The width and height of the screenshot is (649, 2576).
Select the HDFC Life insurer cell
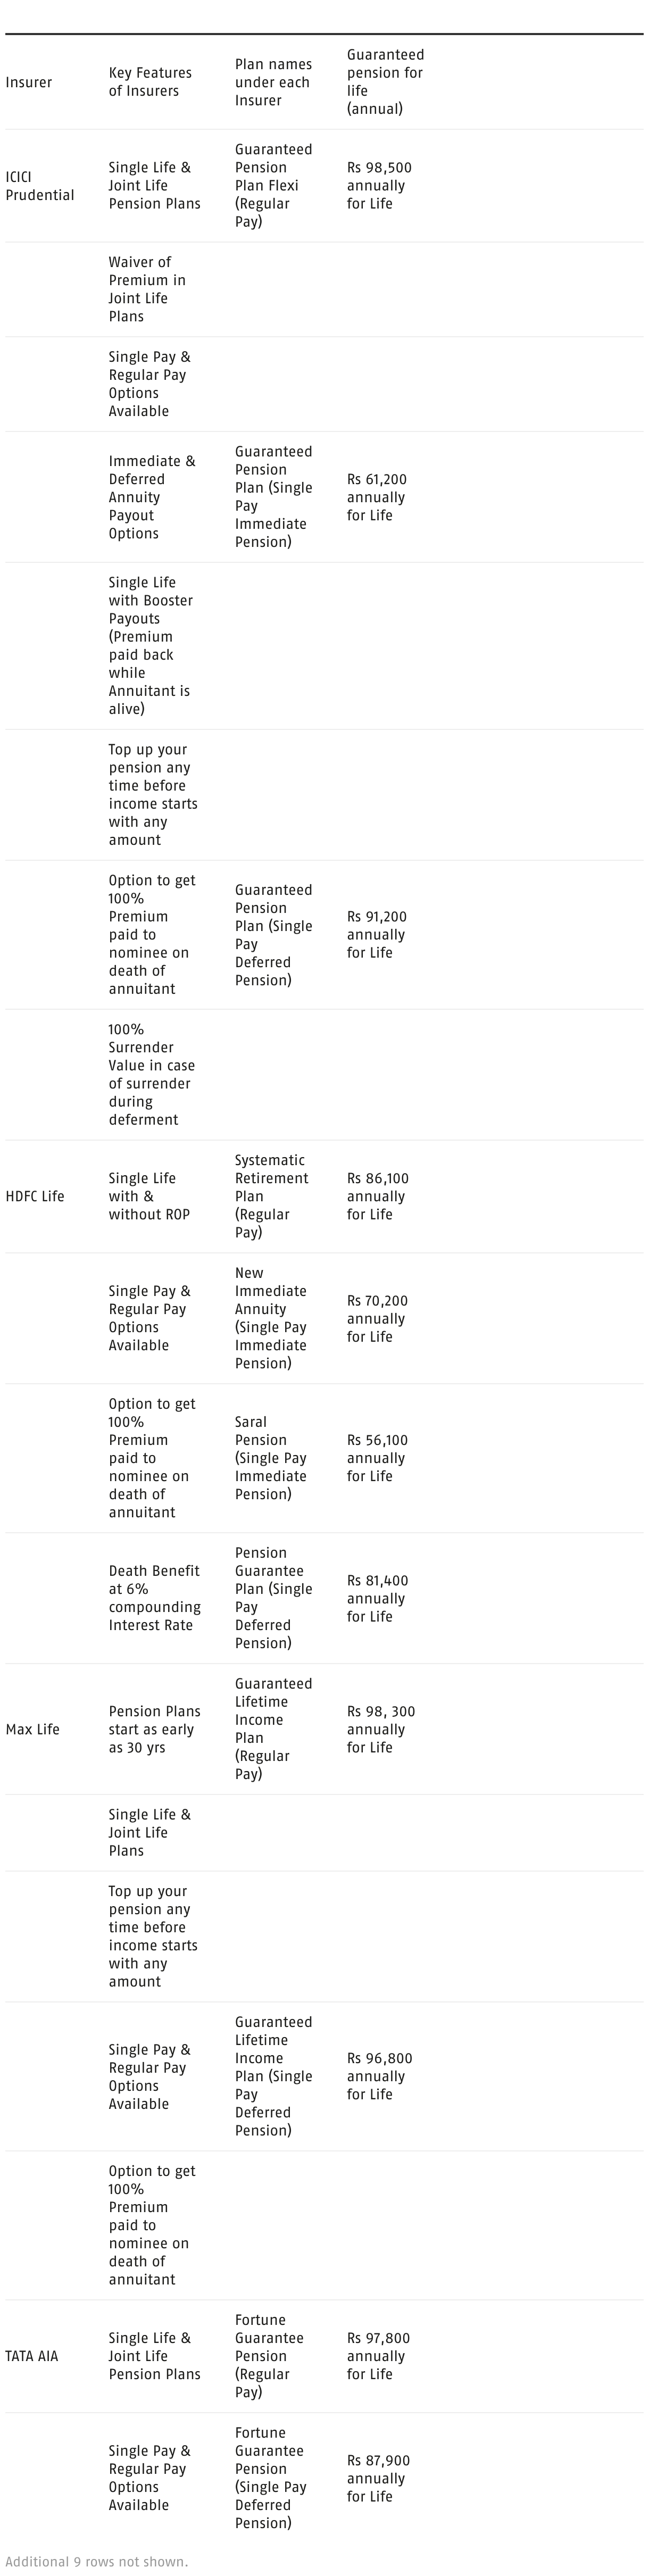point(35,1196)
